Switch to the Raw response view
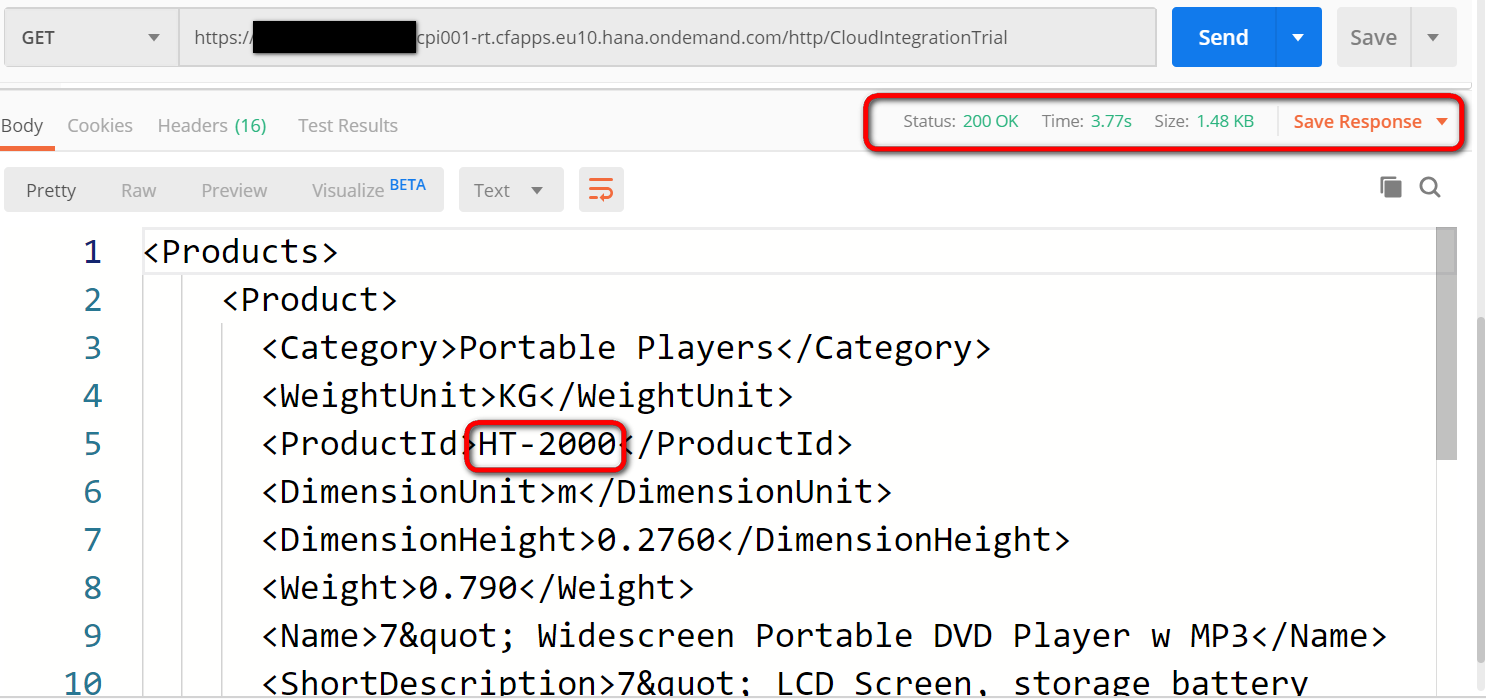Screen dimensions: 1486x699 tap(137, 189)
